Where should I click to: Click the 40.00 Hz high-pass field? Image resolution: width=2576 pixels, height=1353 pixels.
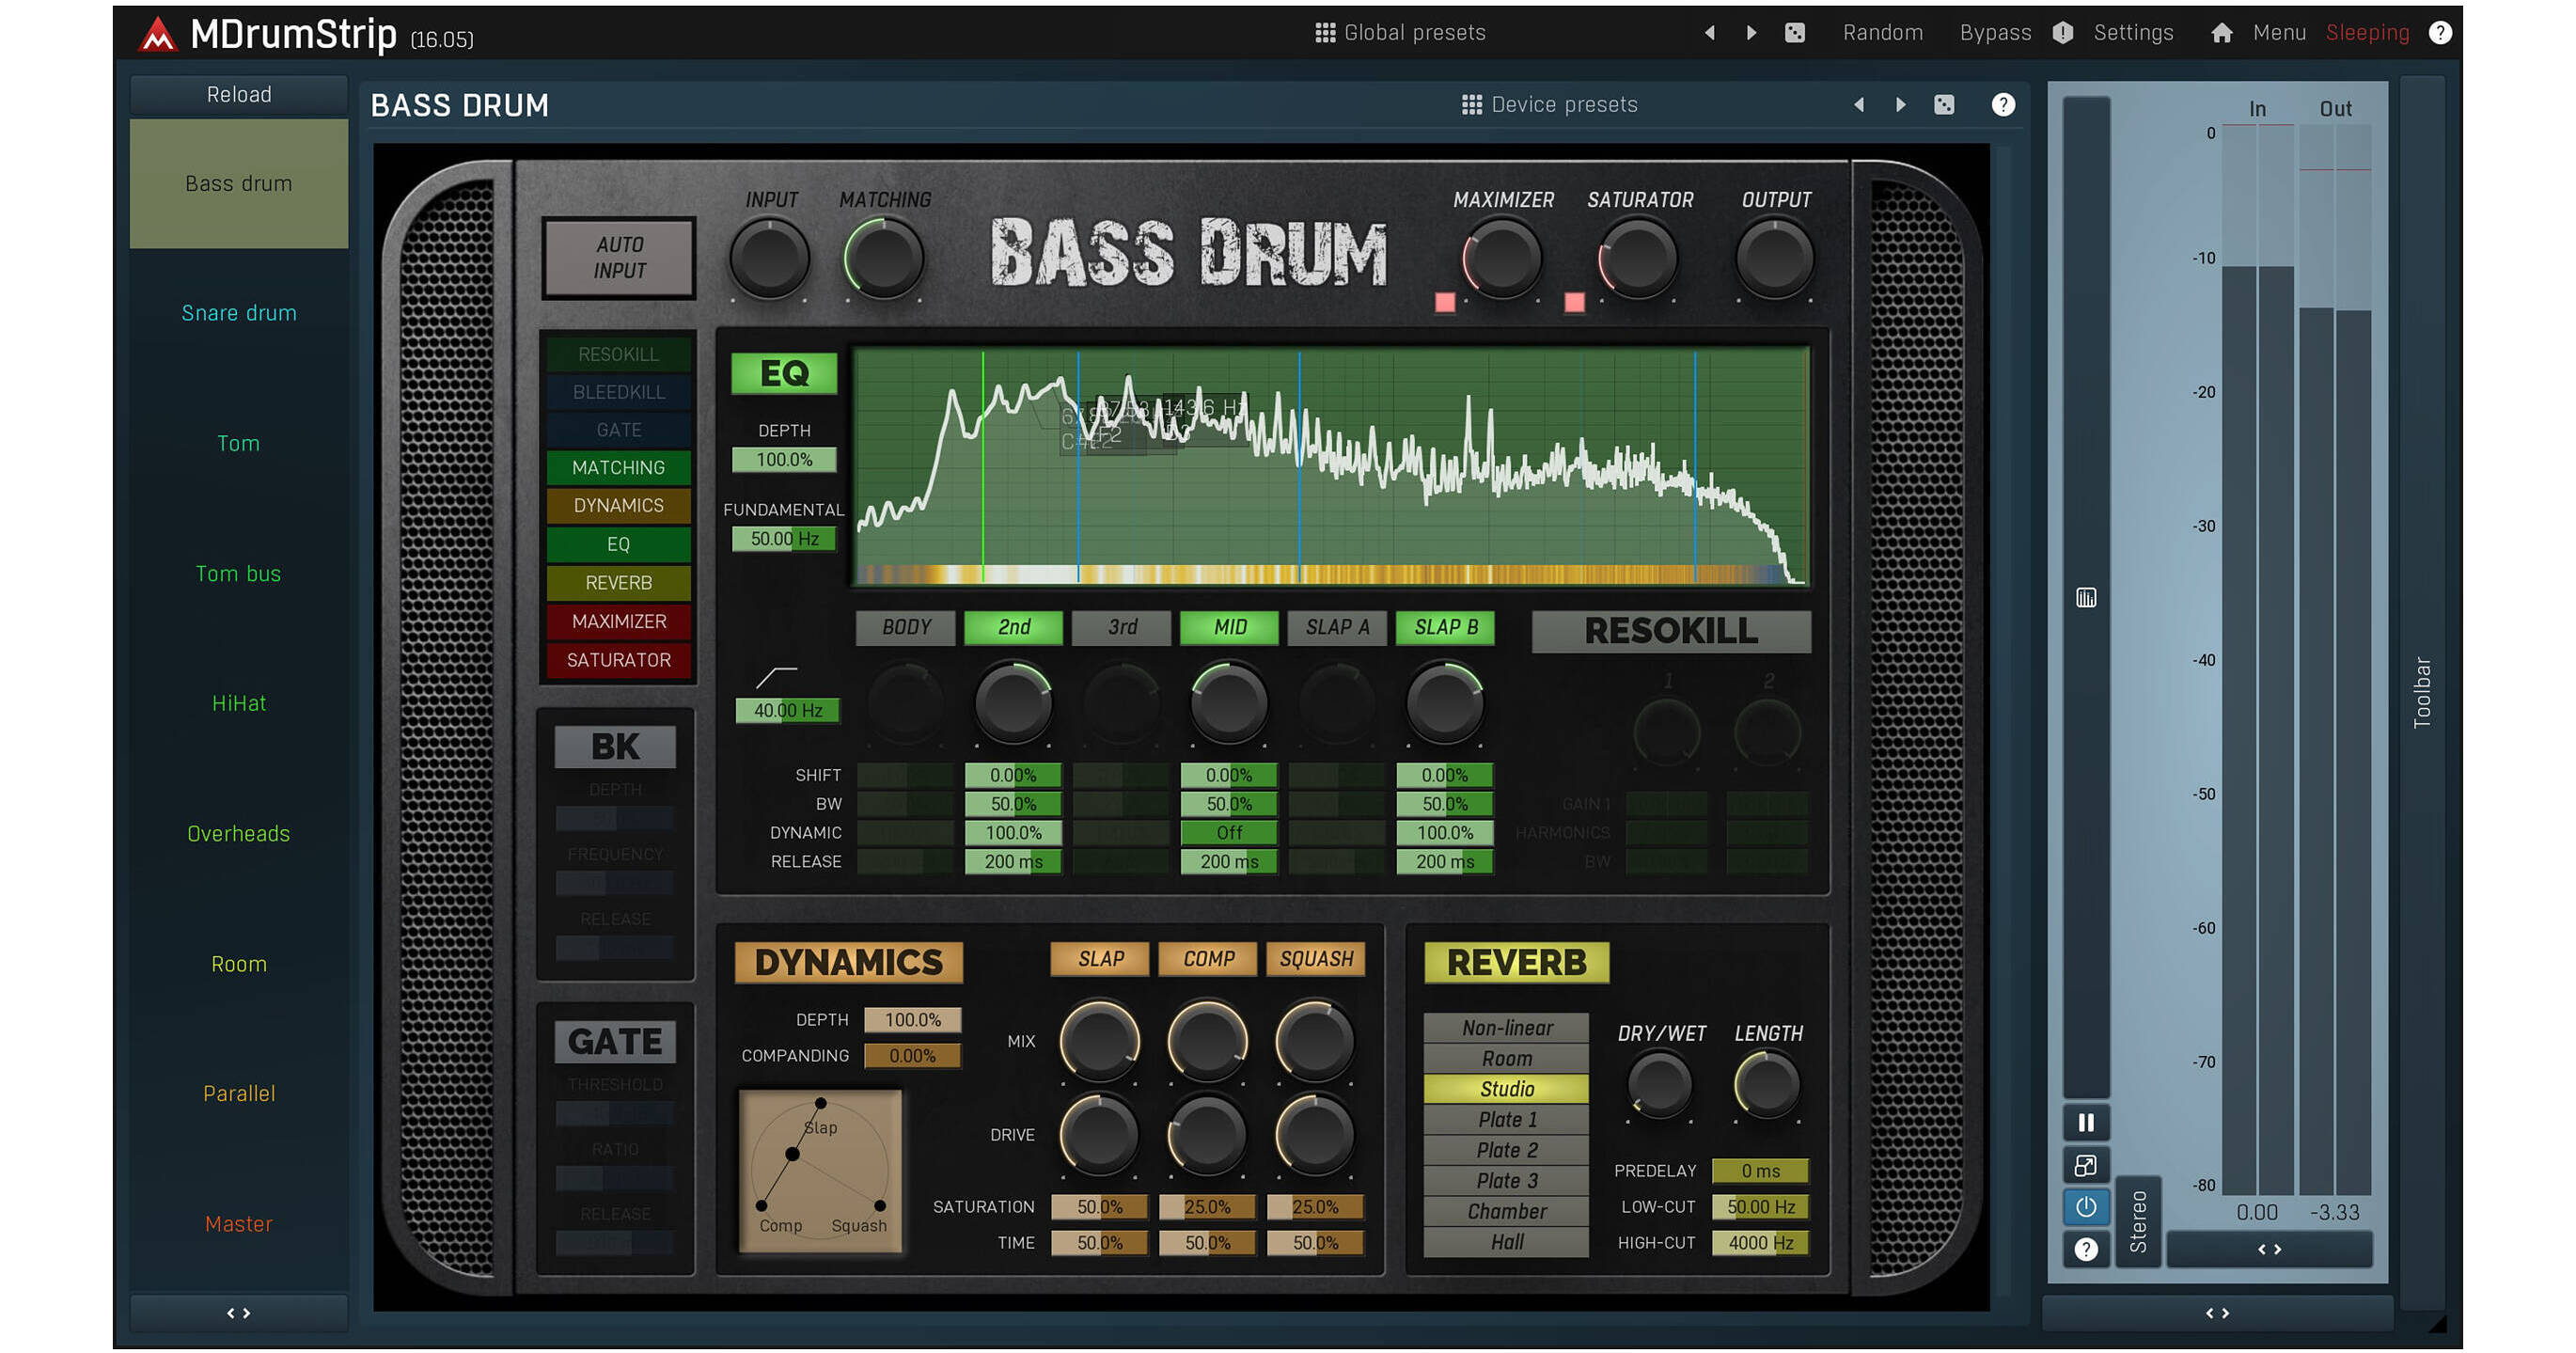(x=787, y=711)
